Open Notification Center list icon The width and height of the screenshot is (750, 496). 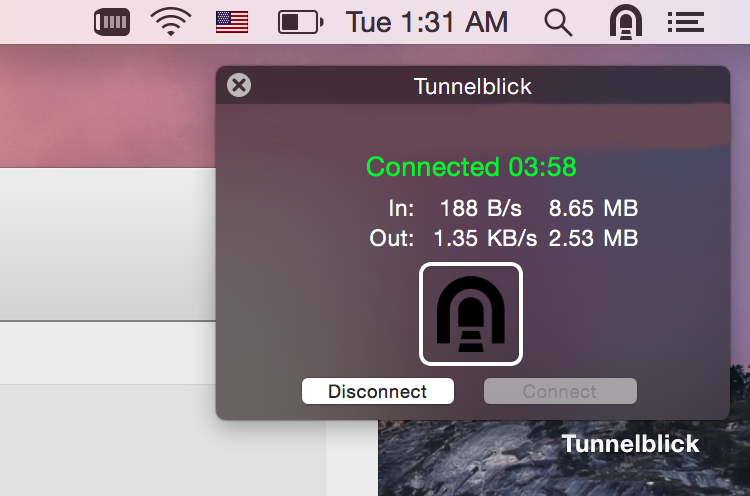686,21
